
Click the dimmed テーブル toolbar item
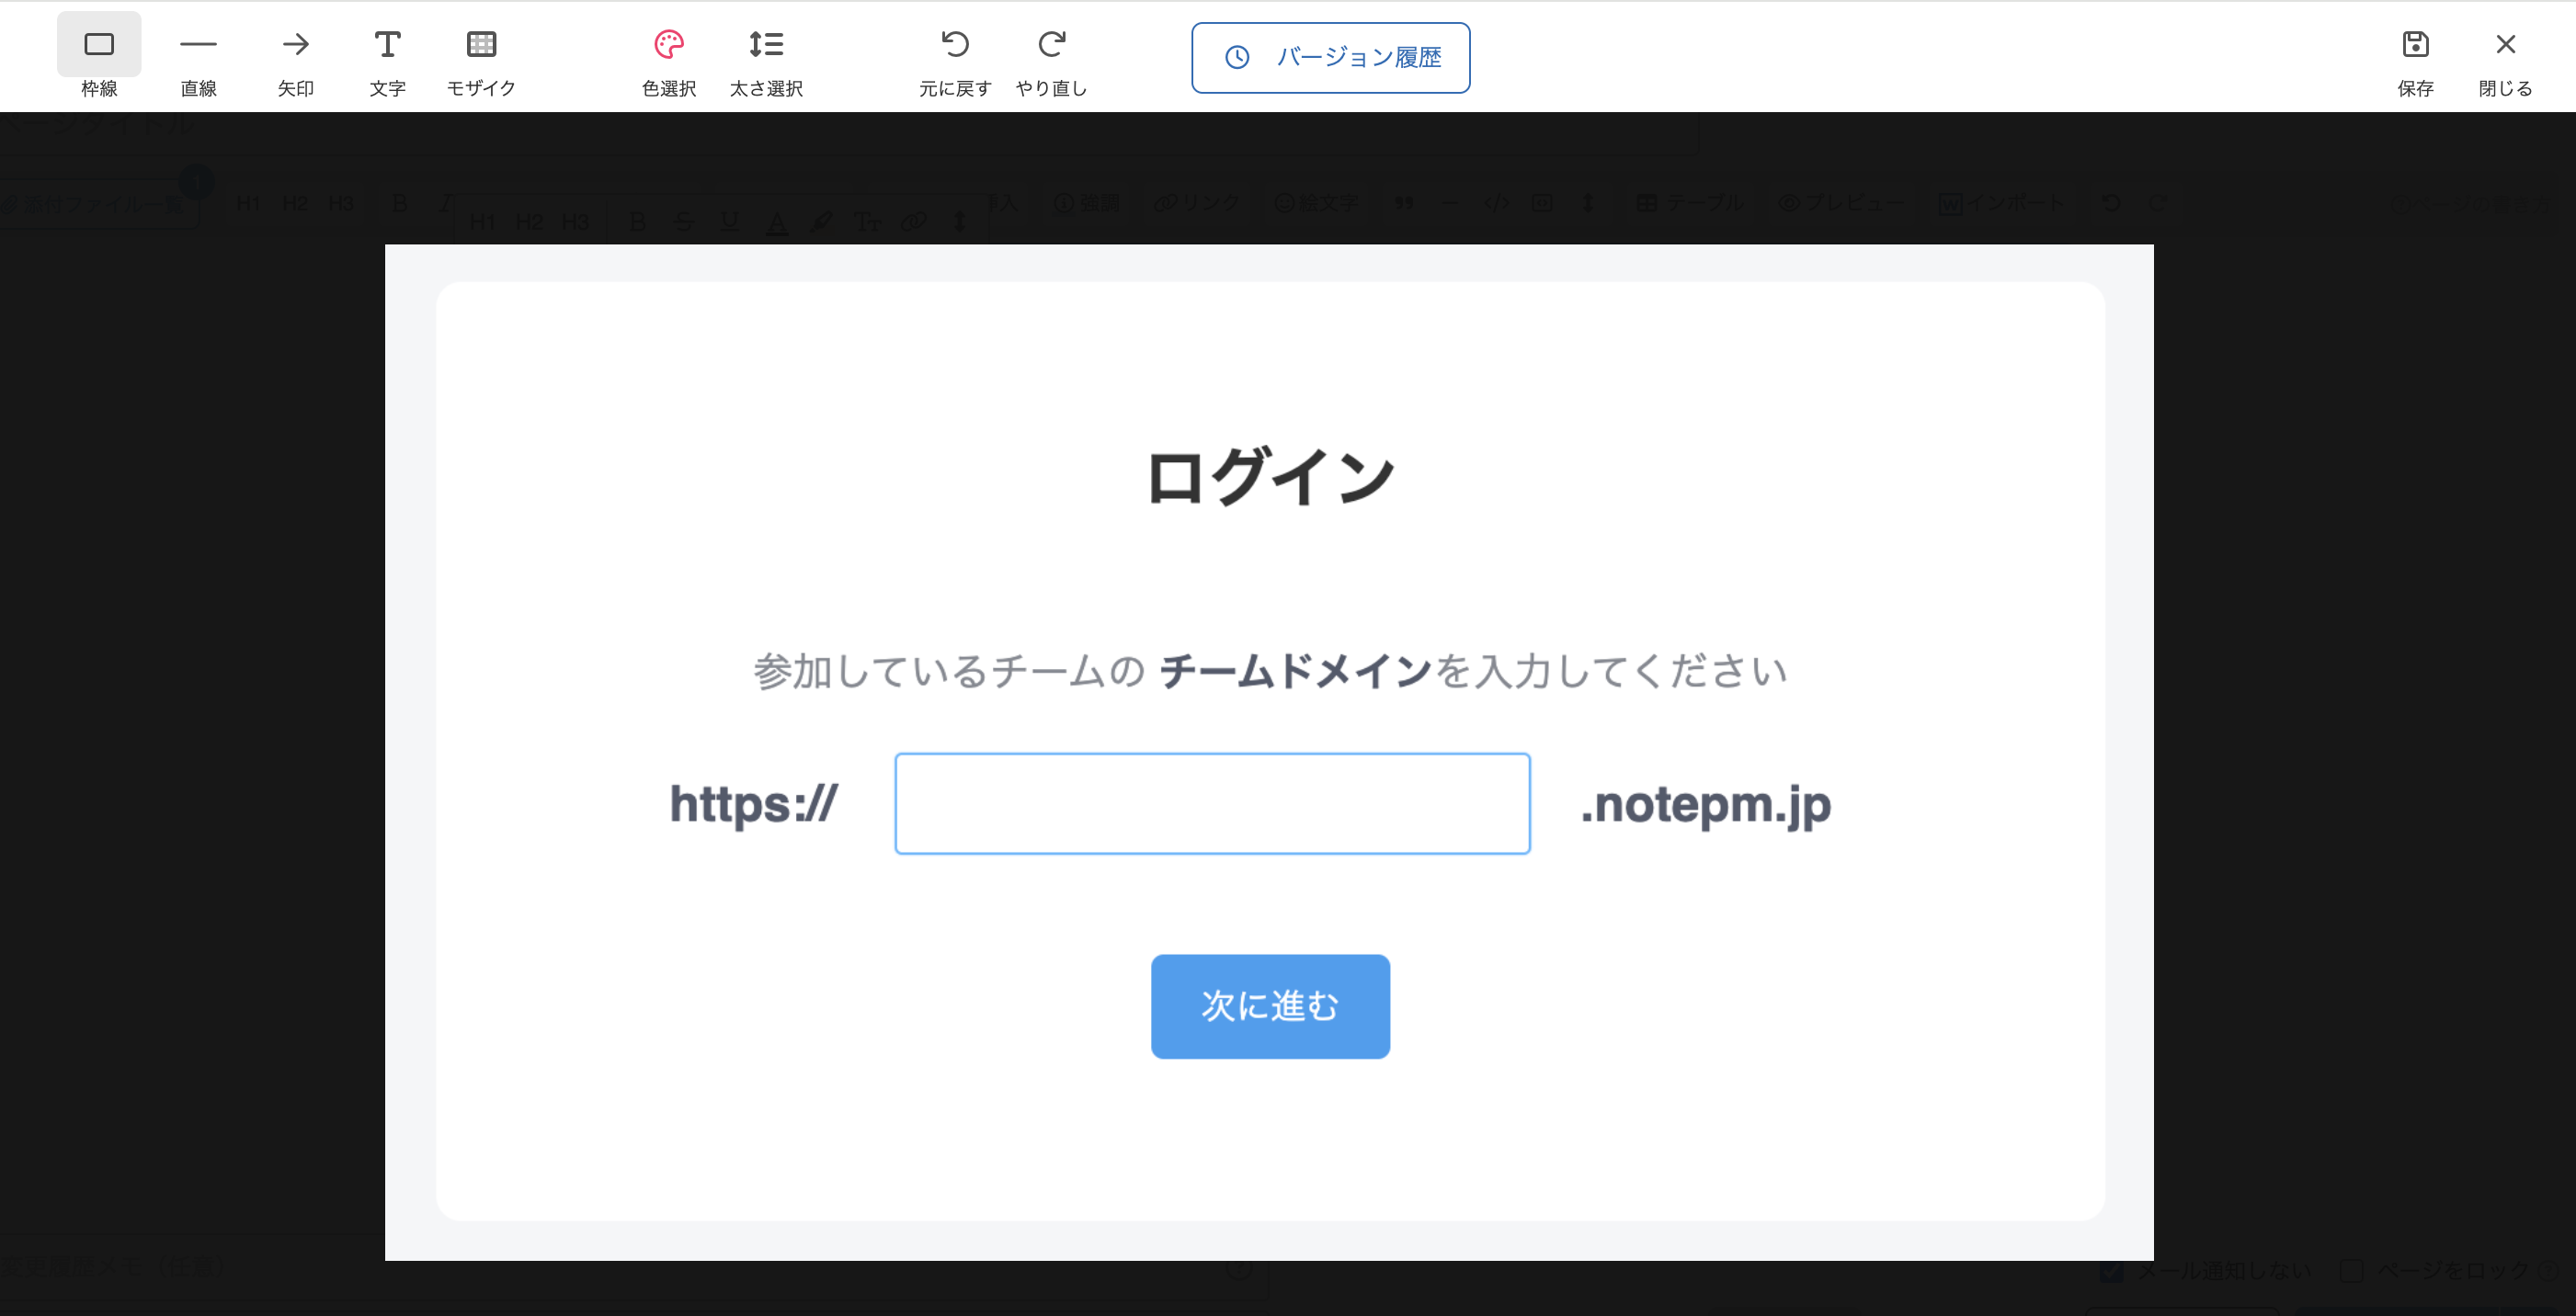click(x=1690, y=203)
